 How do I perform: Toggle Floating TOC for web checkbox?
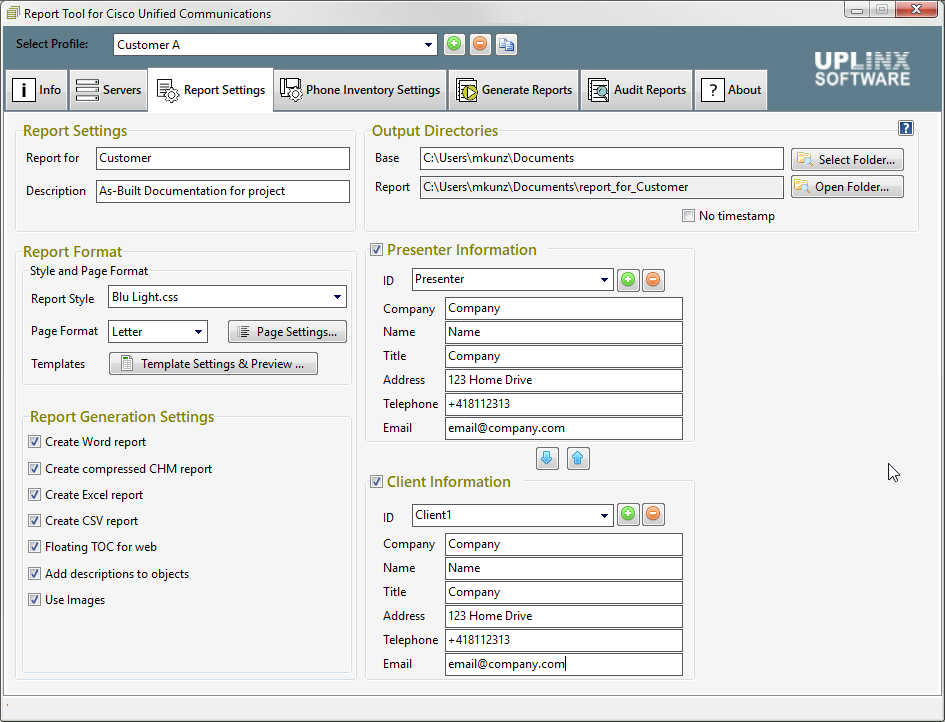(34, 547)
